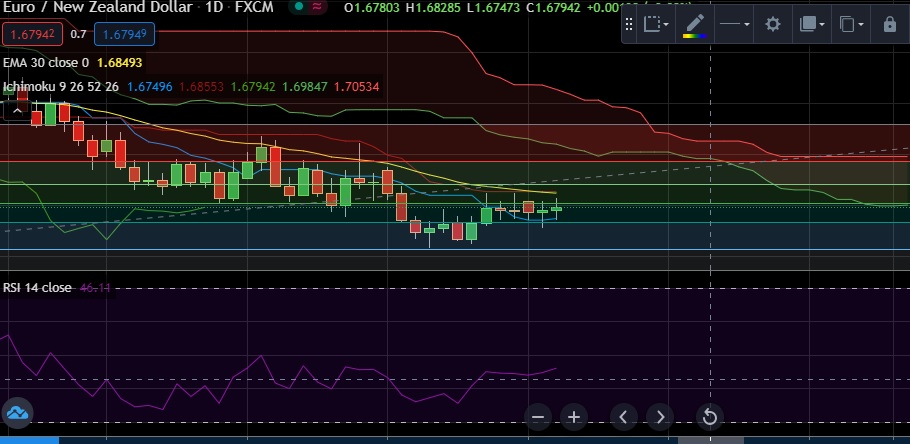Click the rainbow color bar under pencil
This screenshot has width=910, height=444.
coord(693,36)
